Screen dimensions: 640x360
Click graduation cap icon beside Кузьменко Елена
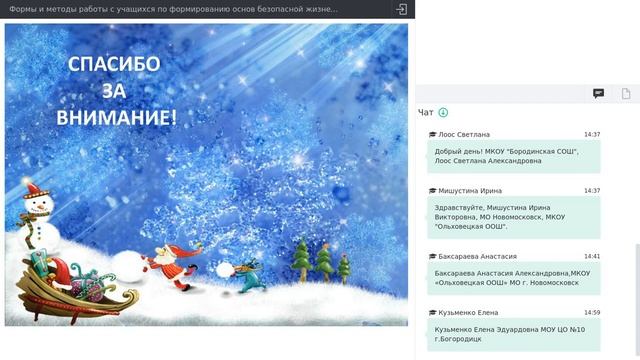432,313
